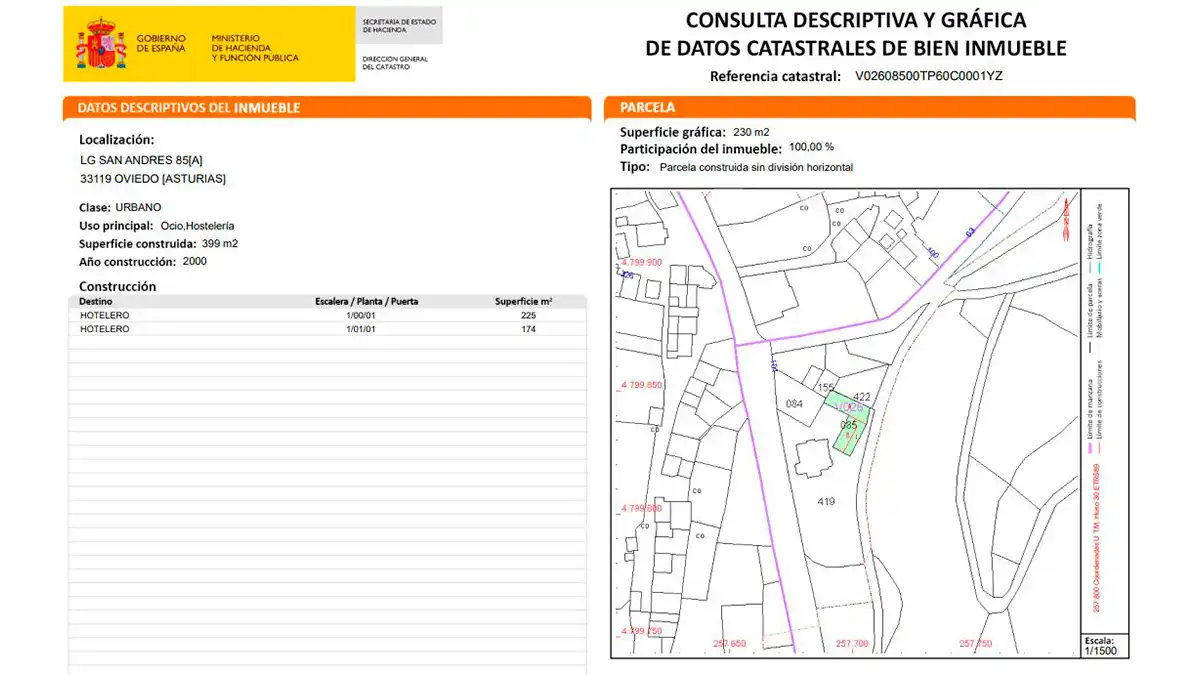Viewport: 1200px width, 675px height.
Task: Click the 'GOBIERNO DE ESPAÑA' logo text
Action: (161, 43)
